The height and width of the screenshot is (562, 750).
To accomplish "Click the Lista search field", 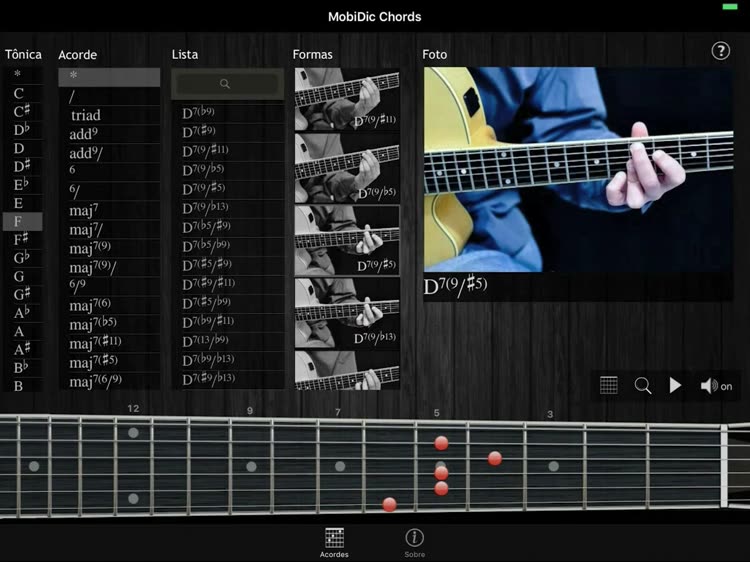I will pyautogui.click(x=227, y=84).
